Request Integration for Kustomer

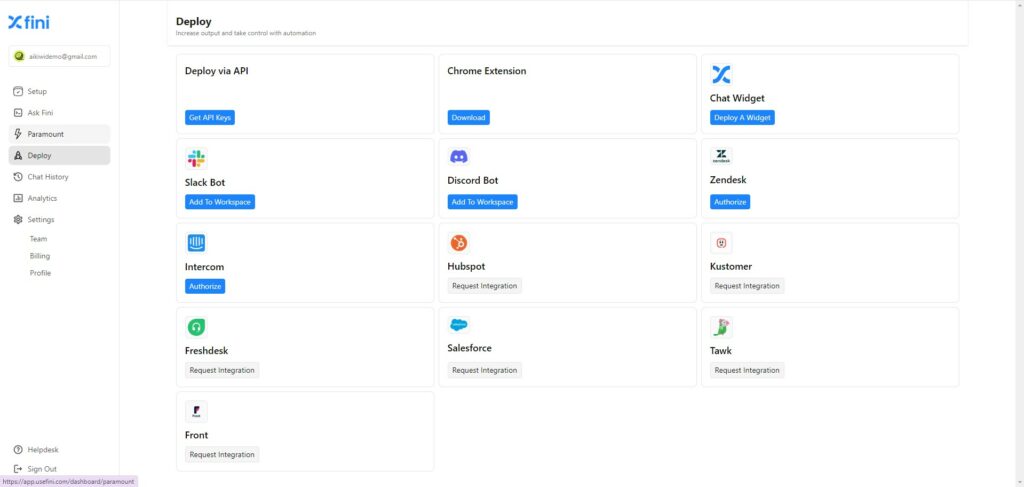(x=747, y=286)
